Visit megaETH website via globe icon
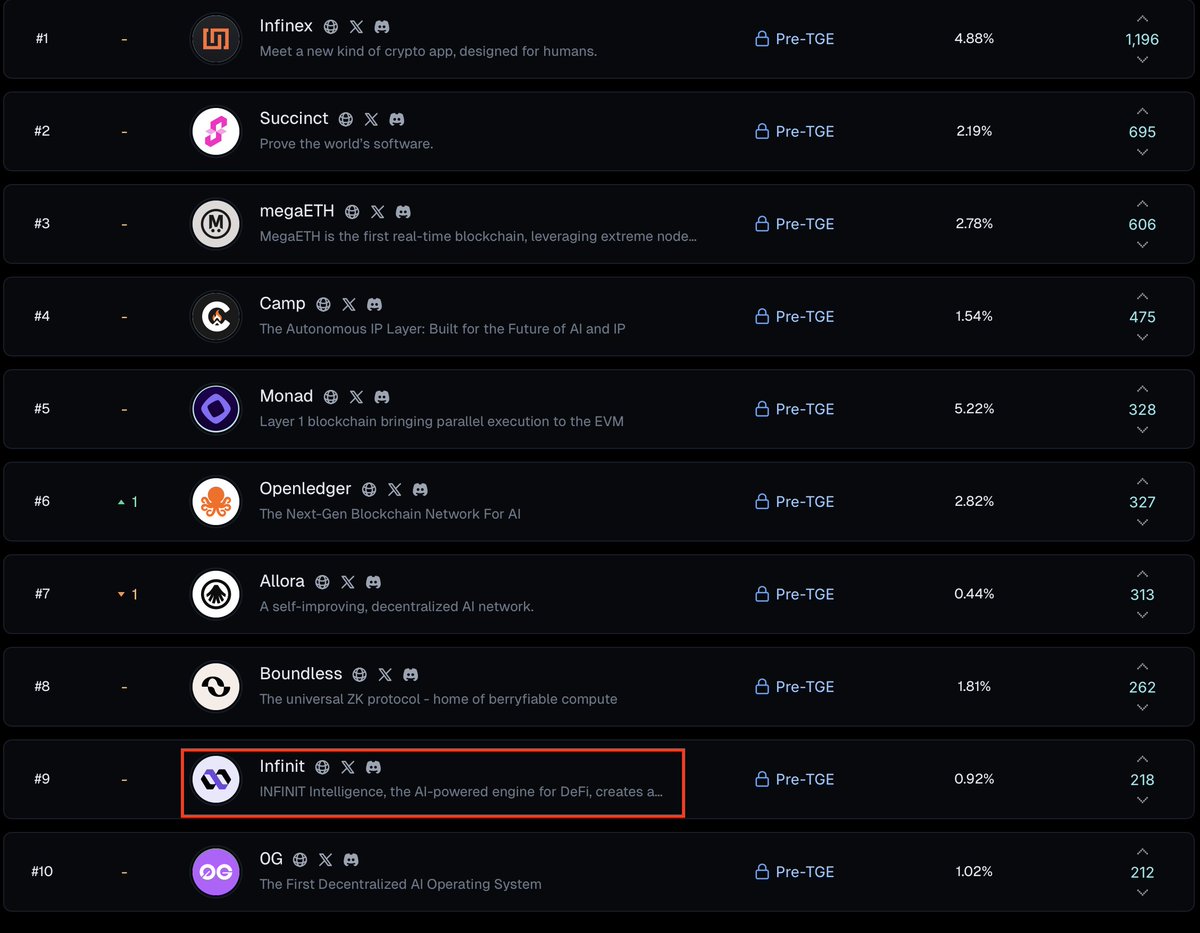 click(x=352, y=212)
